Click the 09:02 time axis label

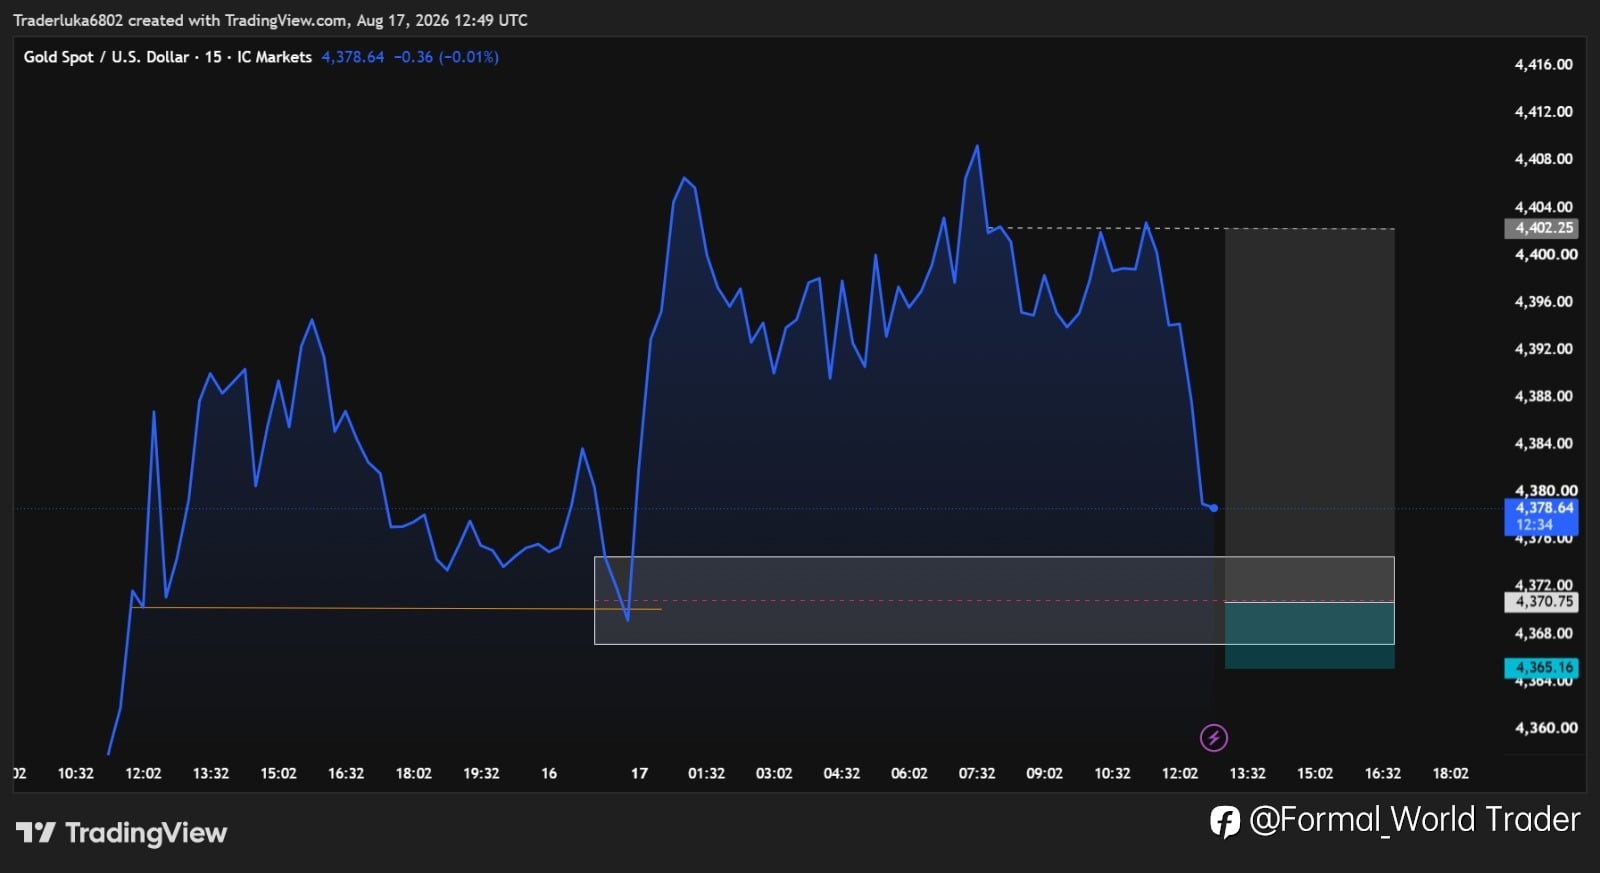pos(1044,773)
